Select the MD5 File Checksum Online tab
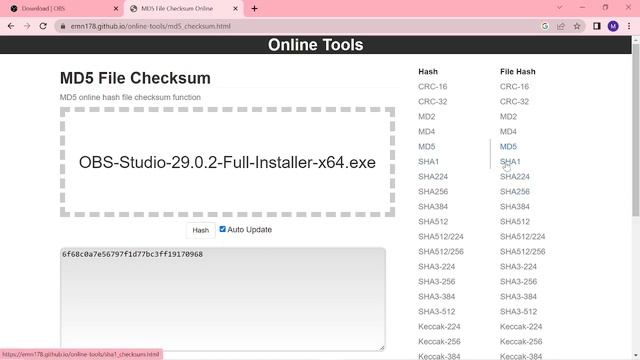 click(184, 8)
